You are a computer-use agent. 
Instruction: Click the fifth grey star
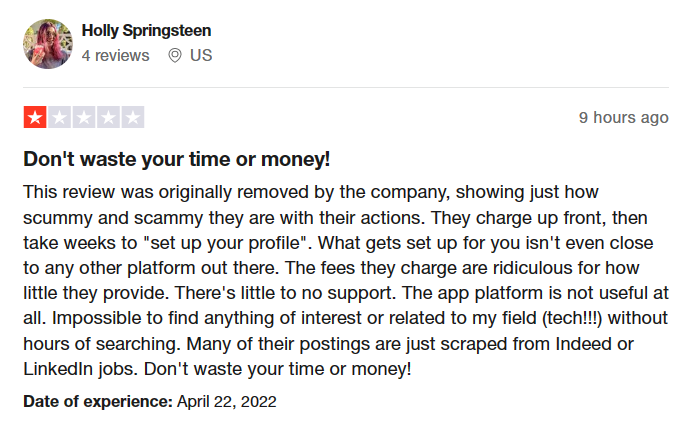tap(133, 117)
